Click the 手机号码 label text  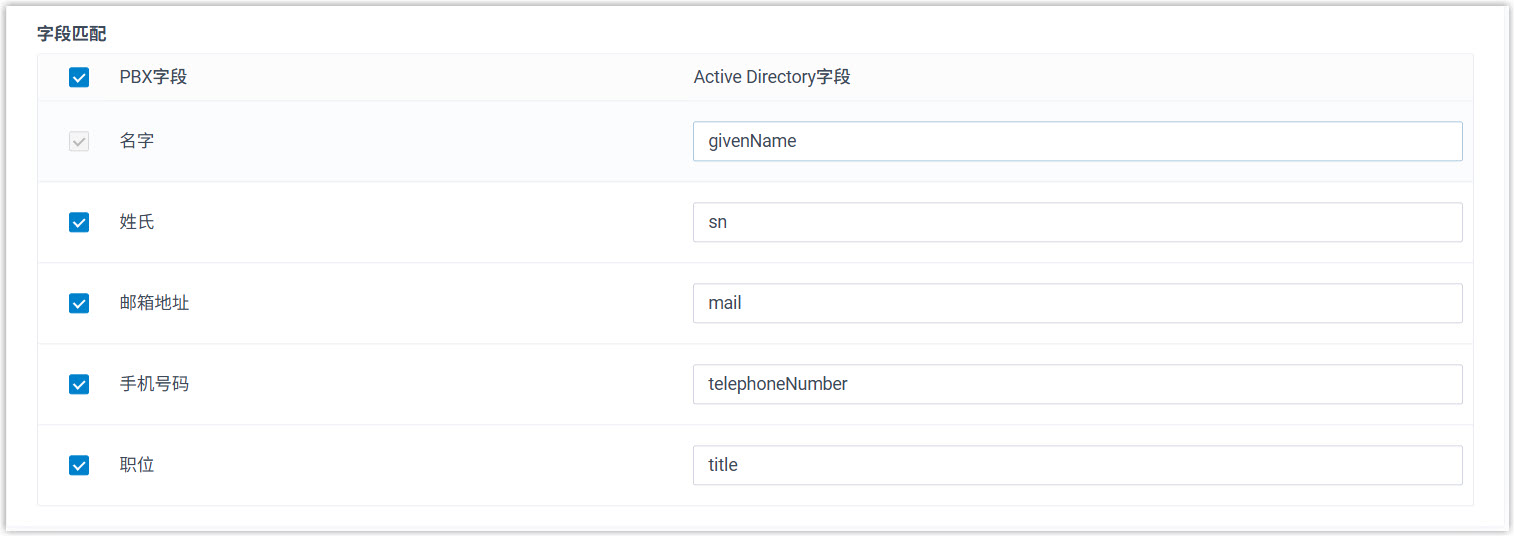coord(154,384)
